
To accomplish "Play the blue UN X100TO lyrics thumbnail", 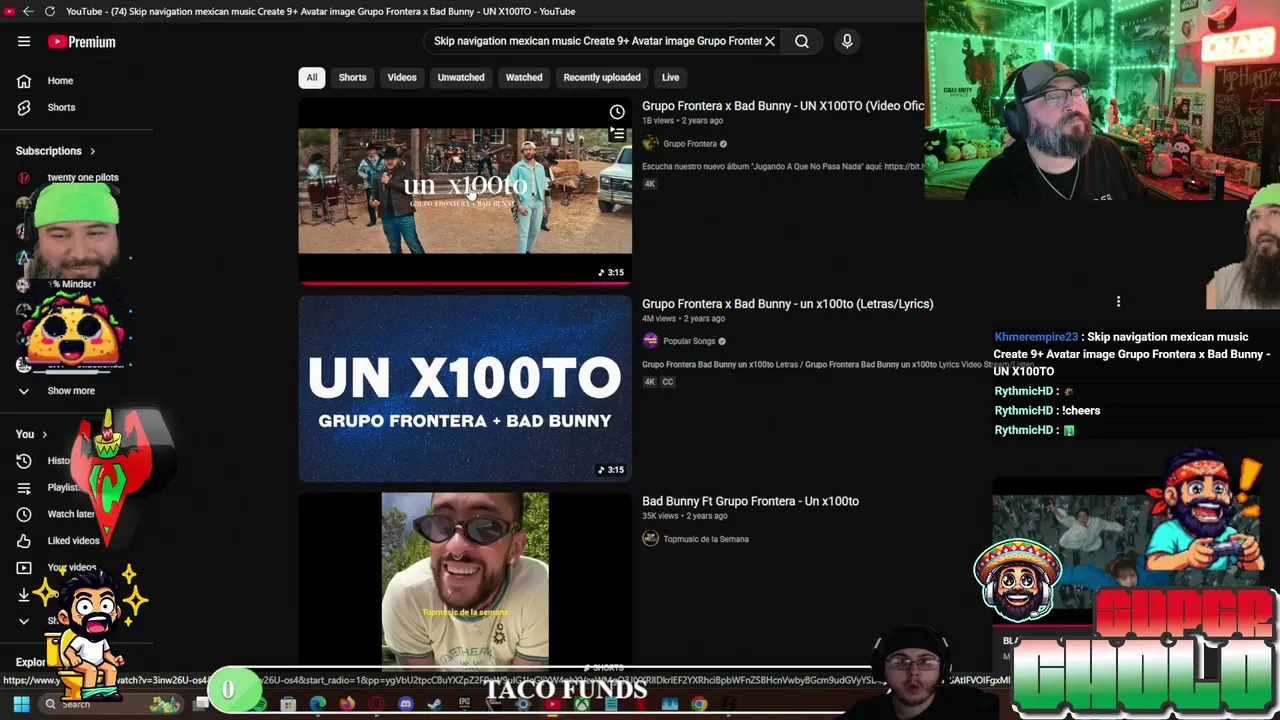I will [465, 389].
